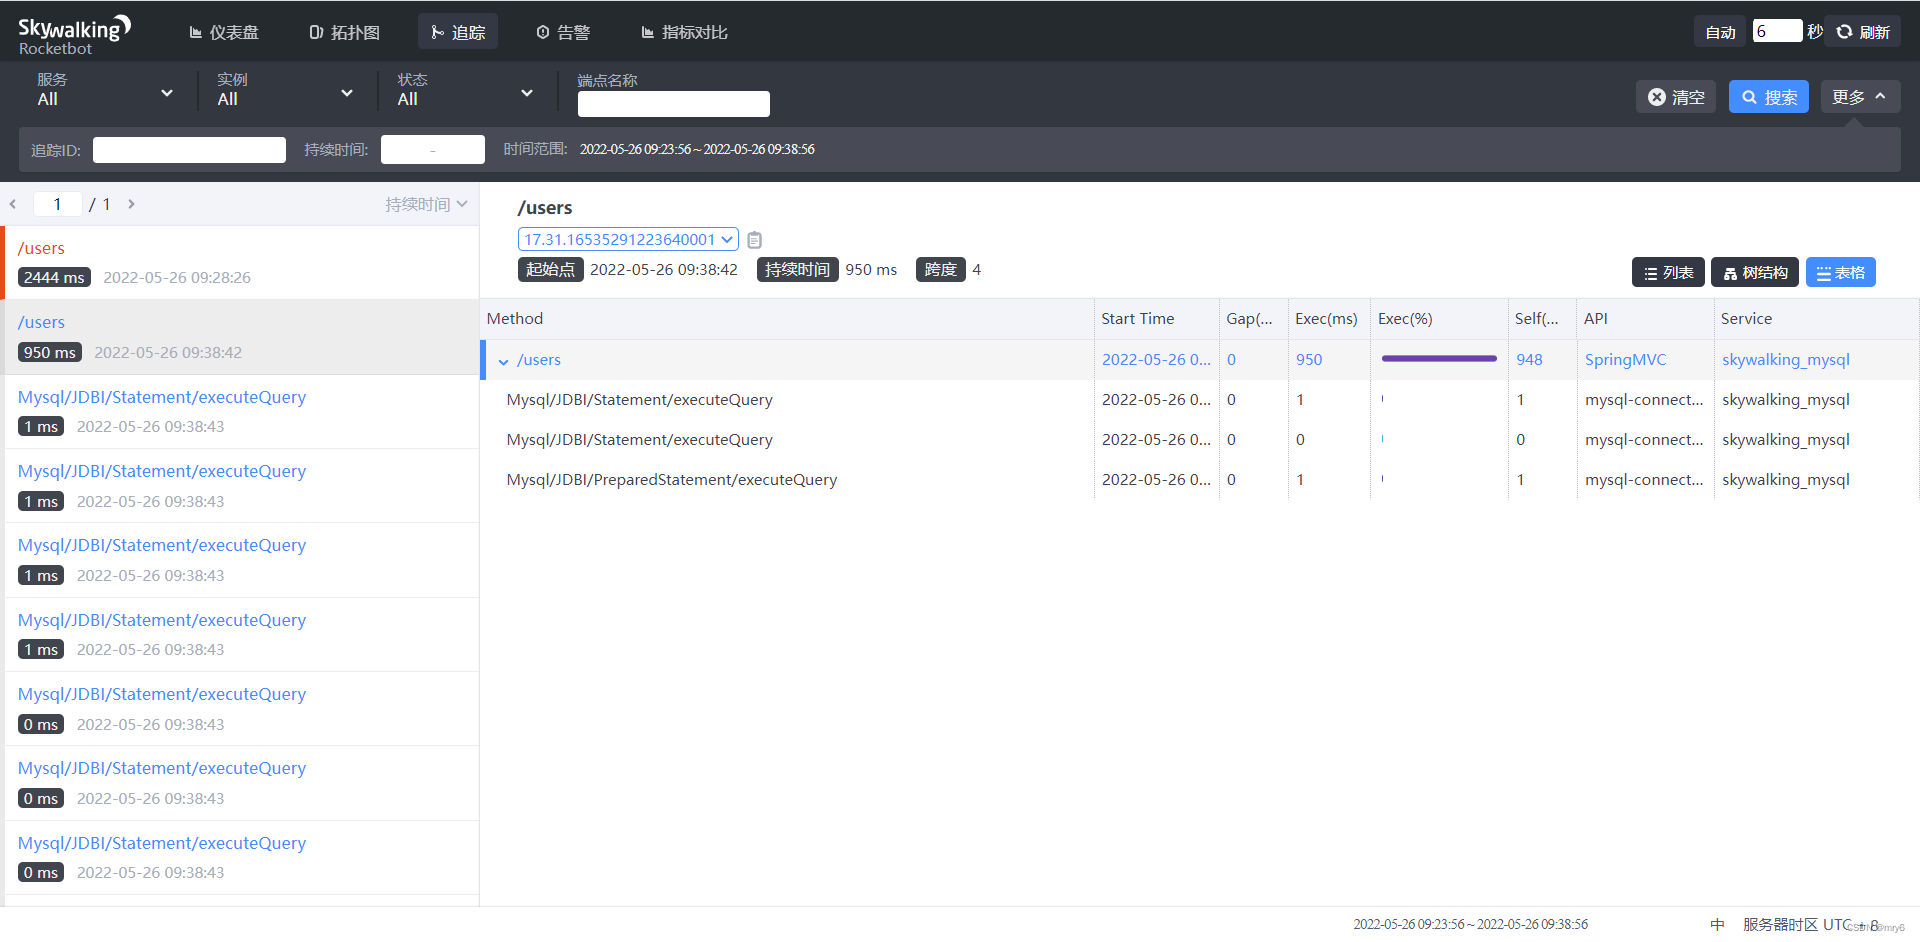Toggle the 自动 auto refresh button
Image resolution: width=1920 pixels, height=942 pixels.
coord(1720,32)
